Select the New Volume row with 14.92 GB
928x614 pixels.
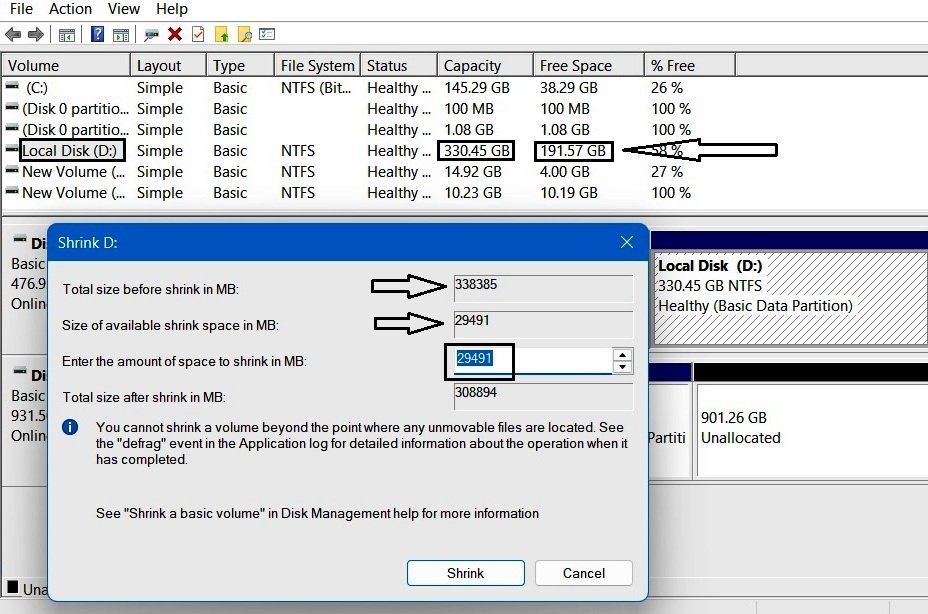[x=367, y=172]
